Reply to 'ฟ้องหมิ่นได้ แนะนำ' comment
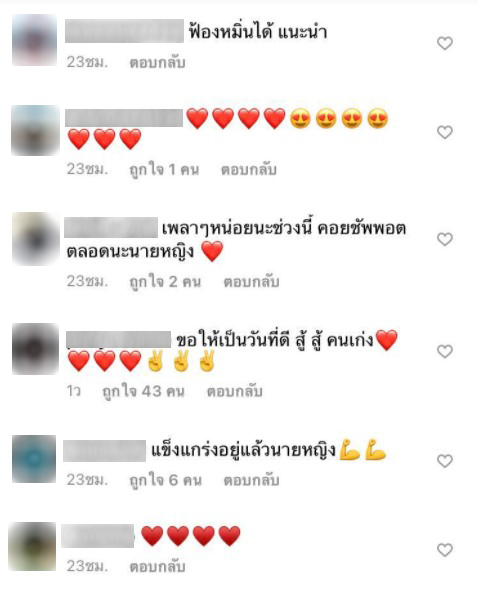This screenshot has height=600, width=478. pos(157,63)
